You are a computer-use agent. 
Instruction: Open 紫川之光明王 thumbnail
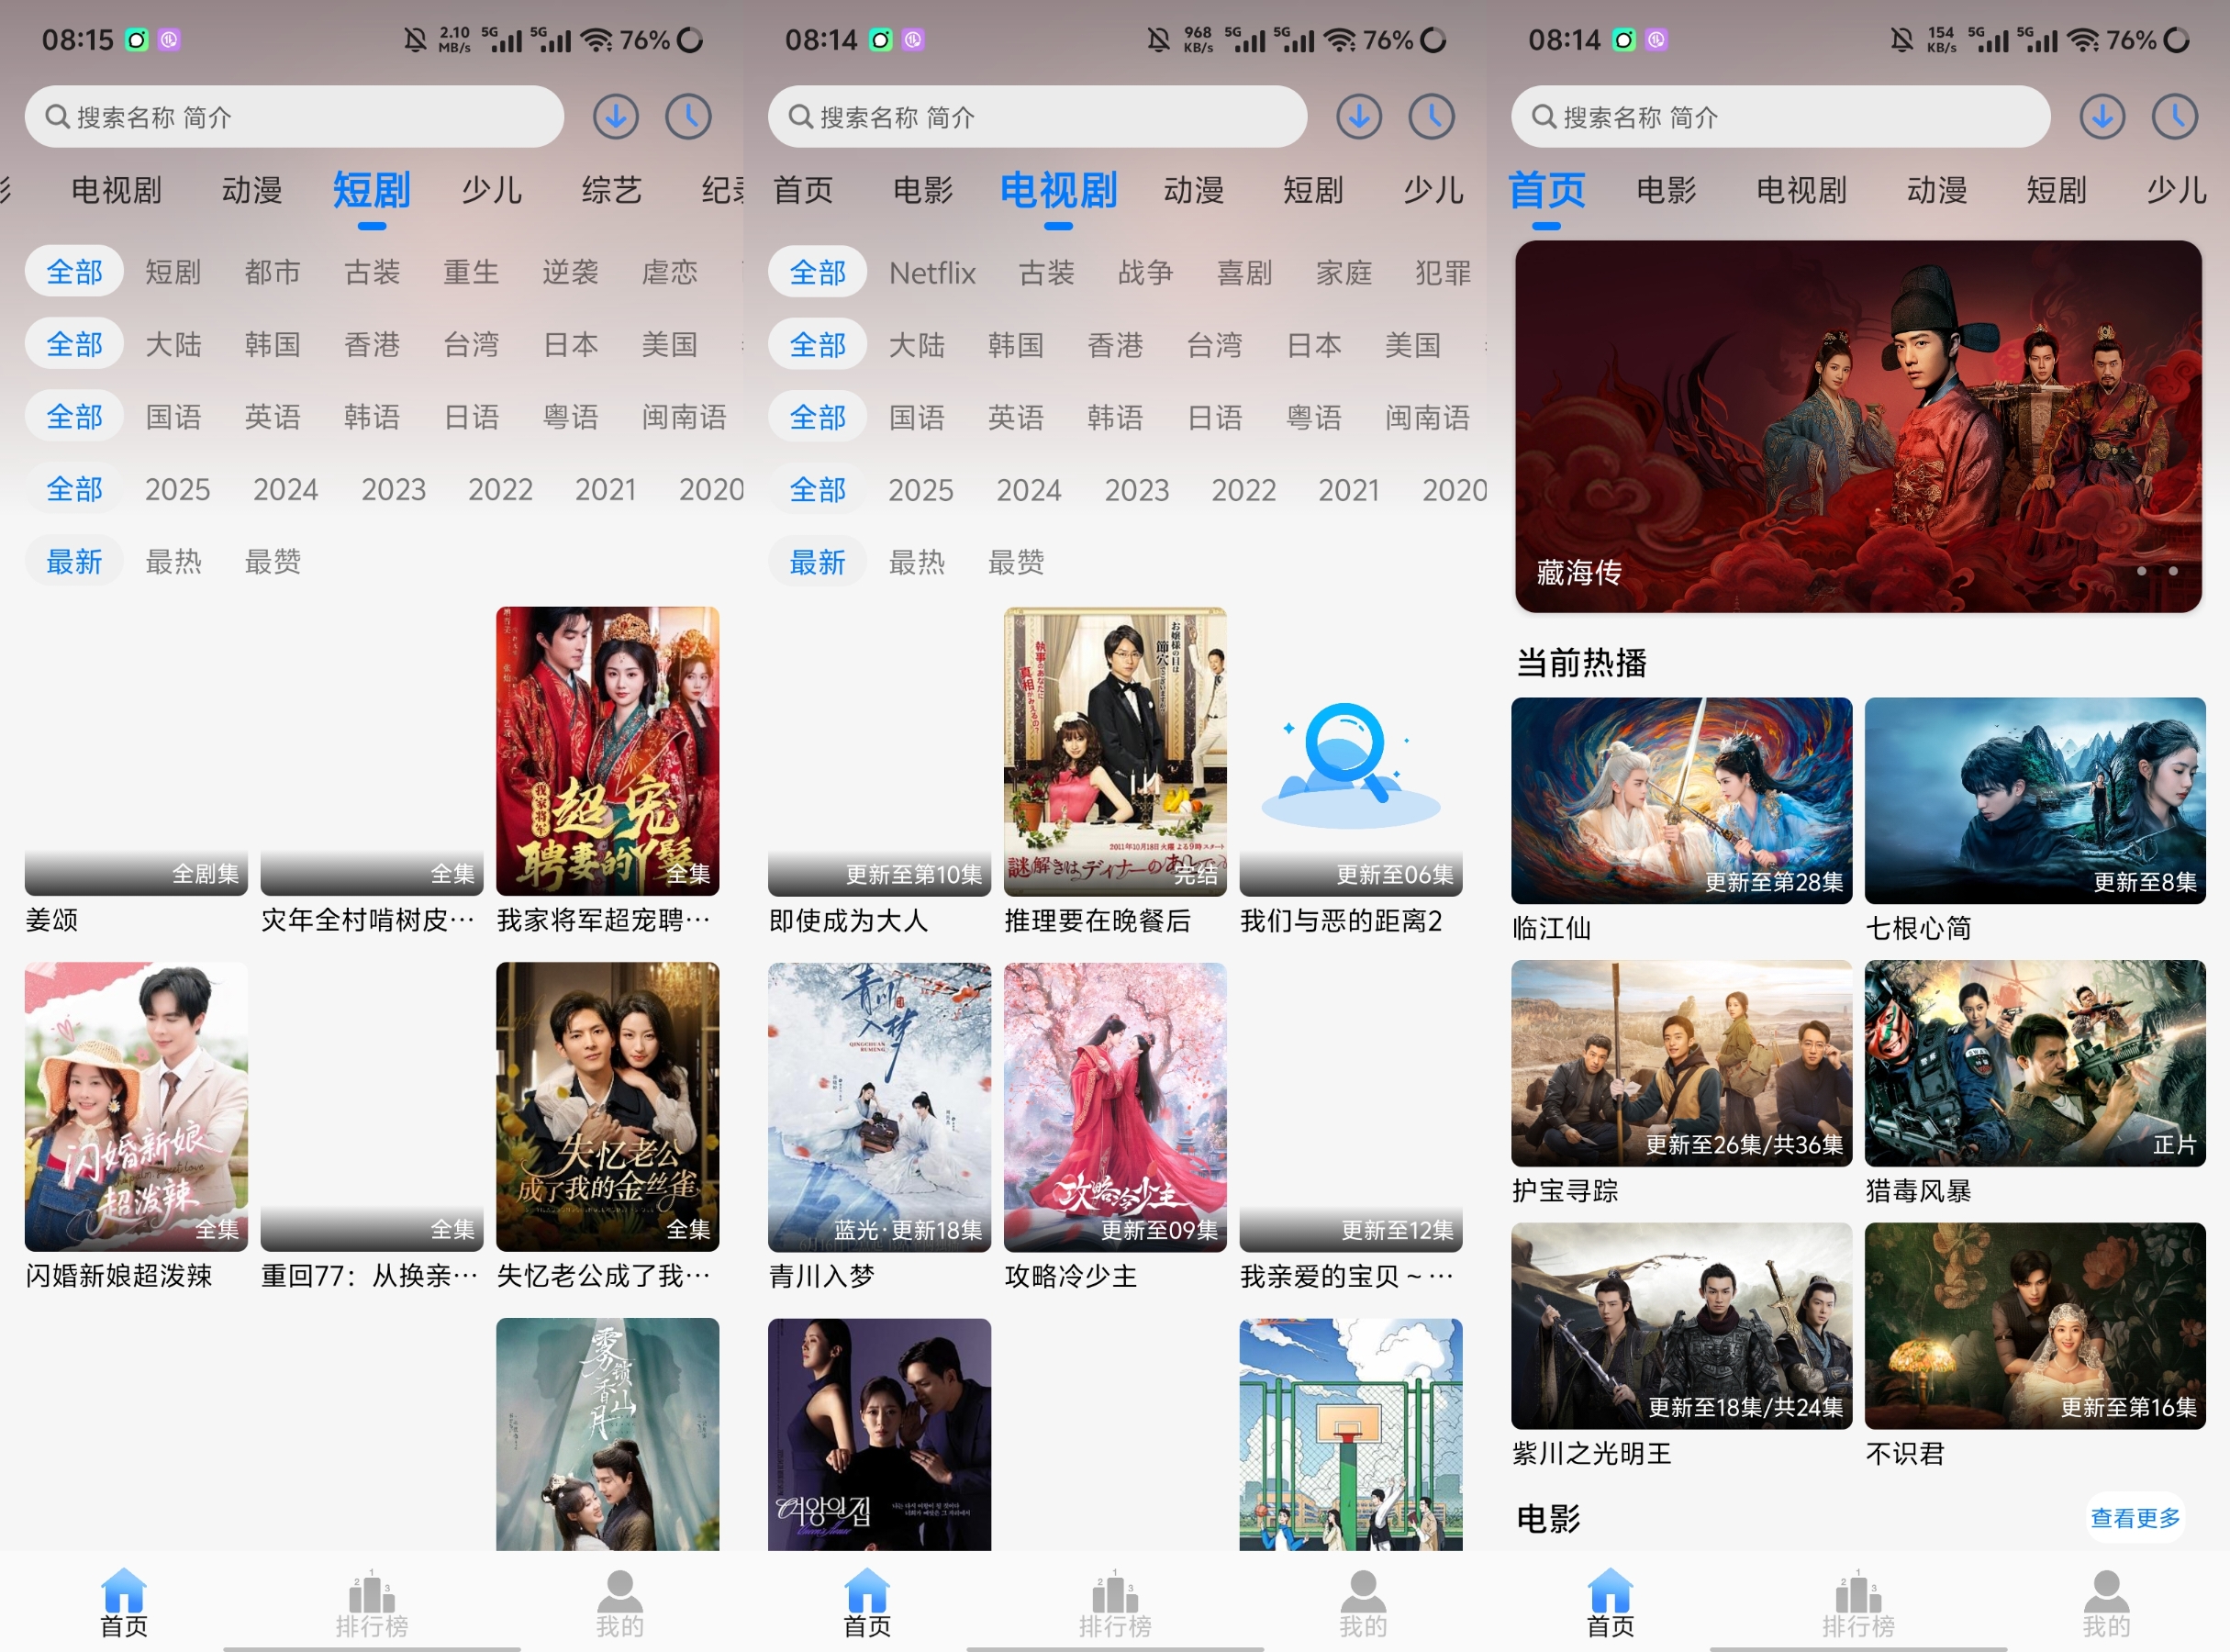pyautogui.click(x=1681, y=1326)
